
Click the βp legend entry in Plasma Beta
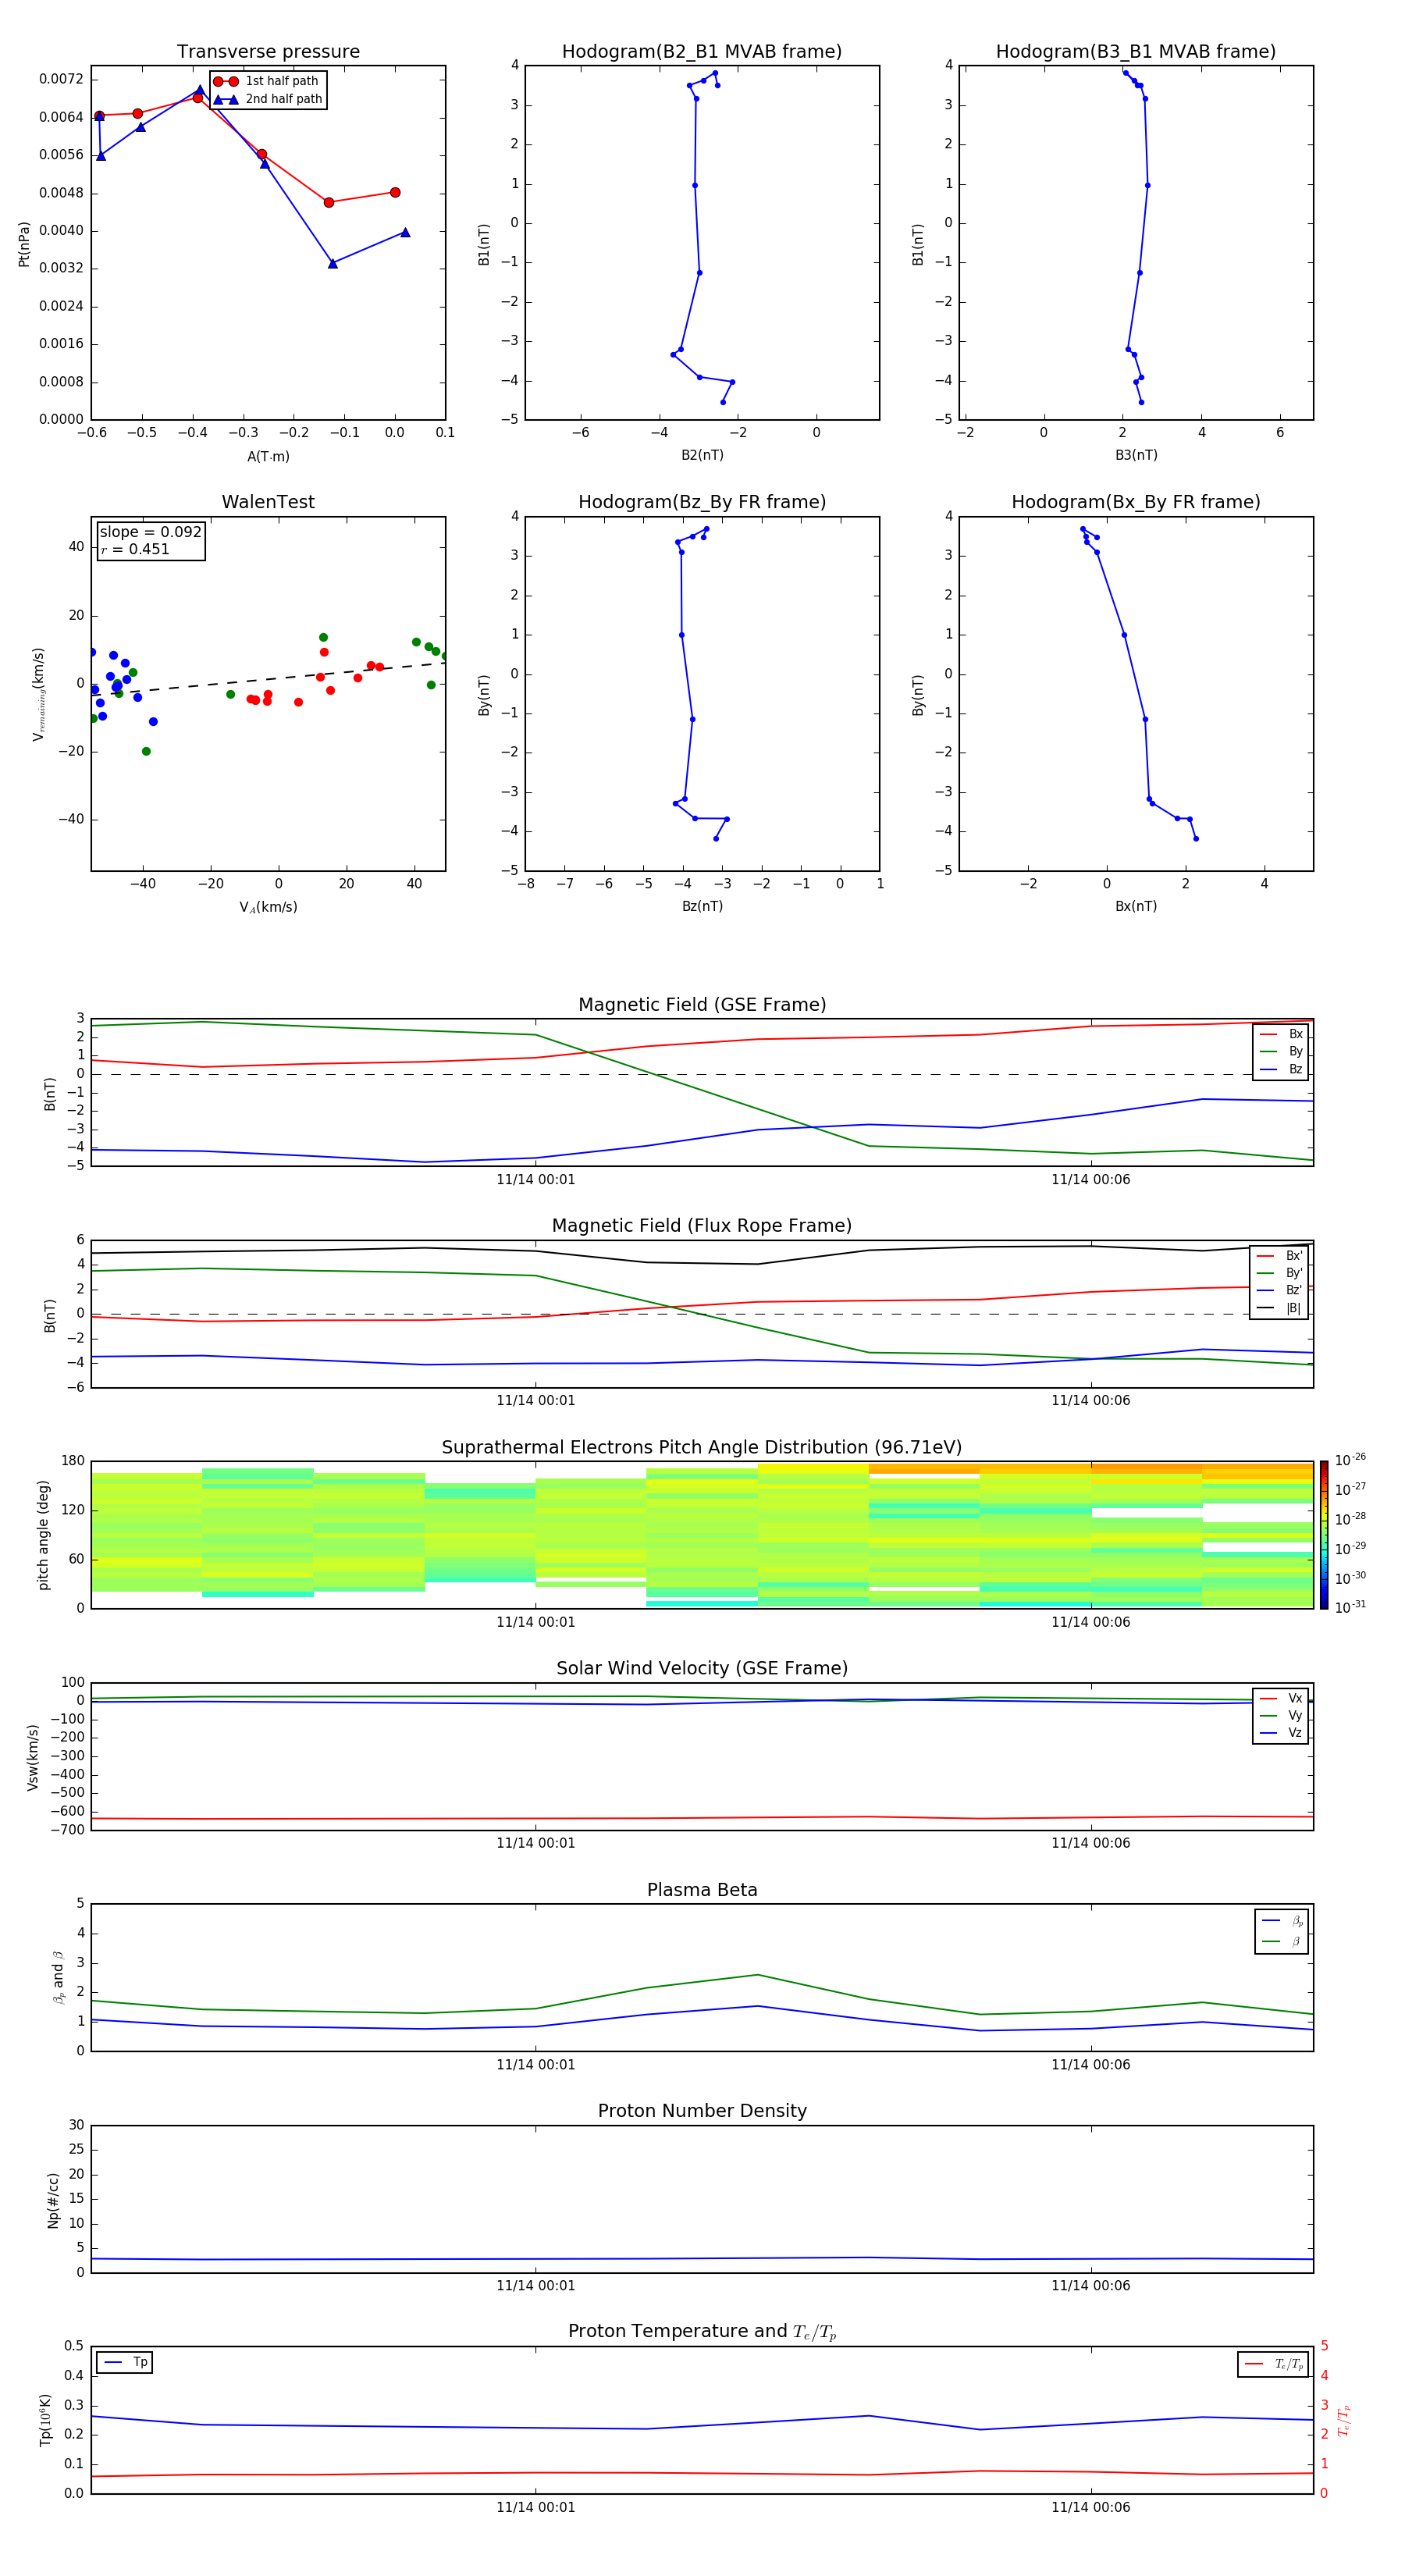[1282, 1921]
